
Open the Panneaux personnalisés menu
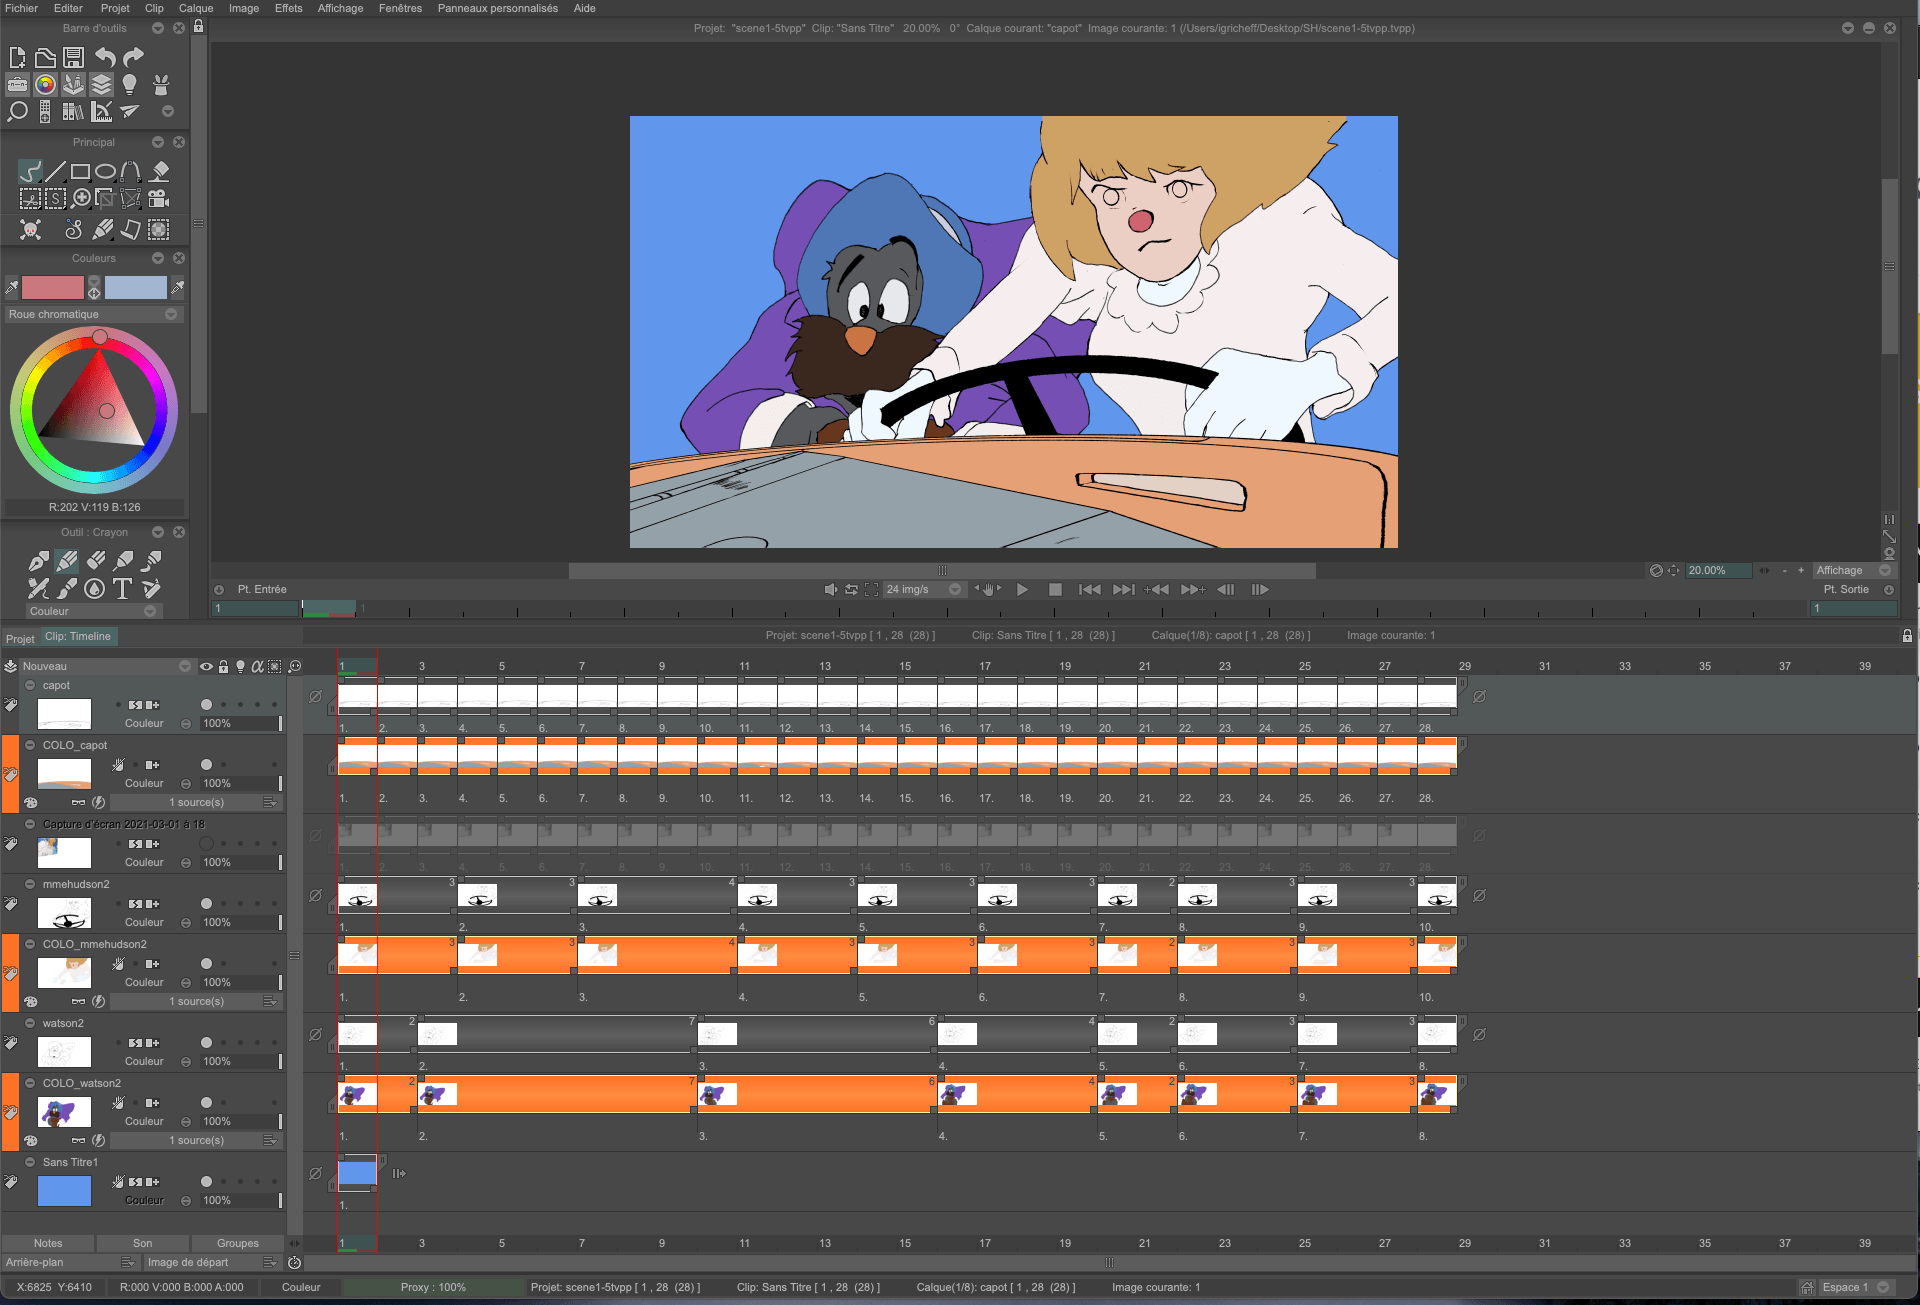(x=498, y=8)
